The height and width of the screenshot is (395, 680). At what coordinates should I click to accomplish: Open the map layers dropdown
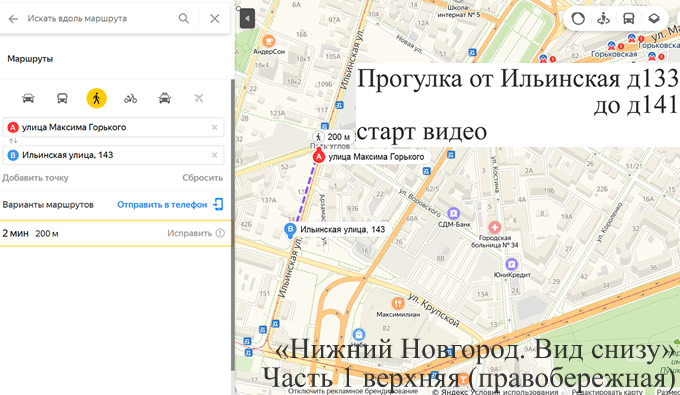click(x=654, y=19)
